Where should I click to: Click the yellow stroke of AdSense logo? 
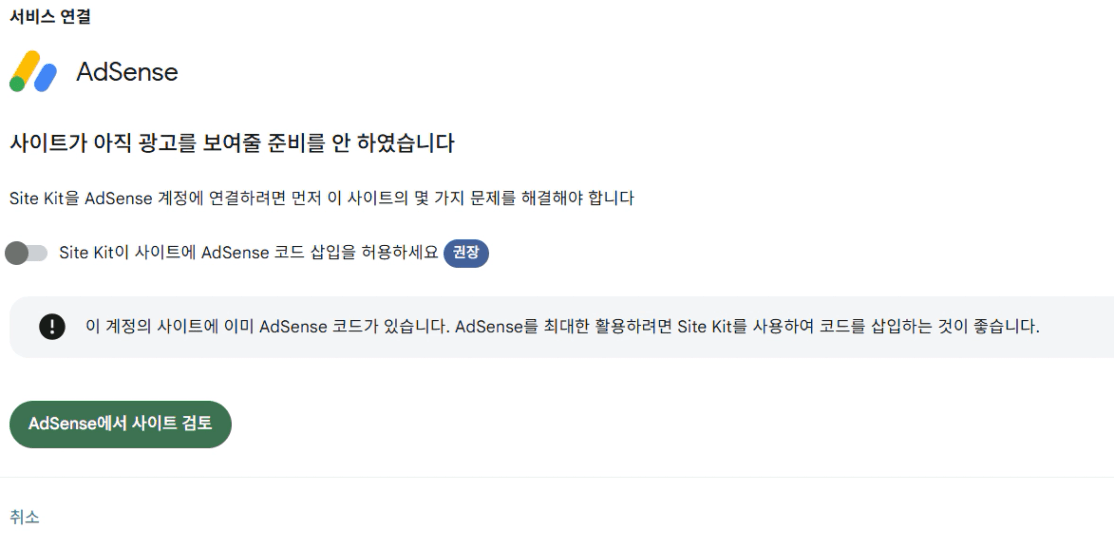click(x=29, y=67)
